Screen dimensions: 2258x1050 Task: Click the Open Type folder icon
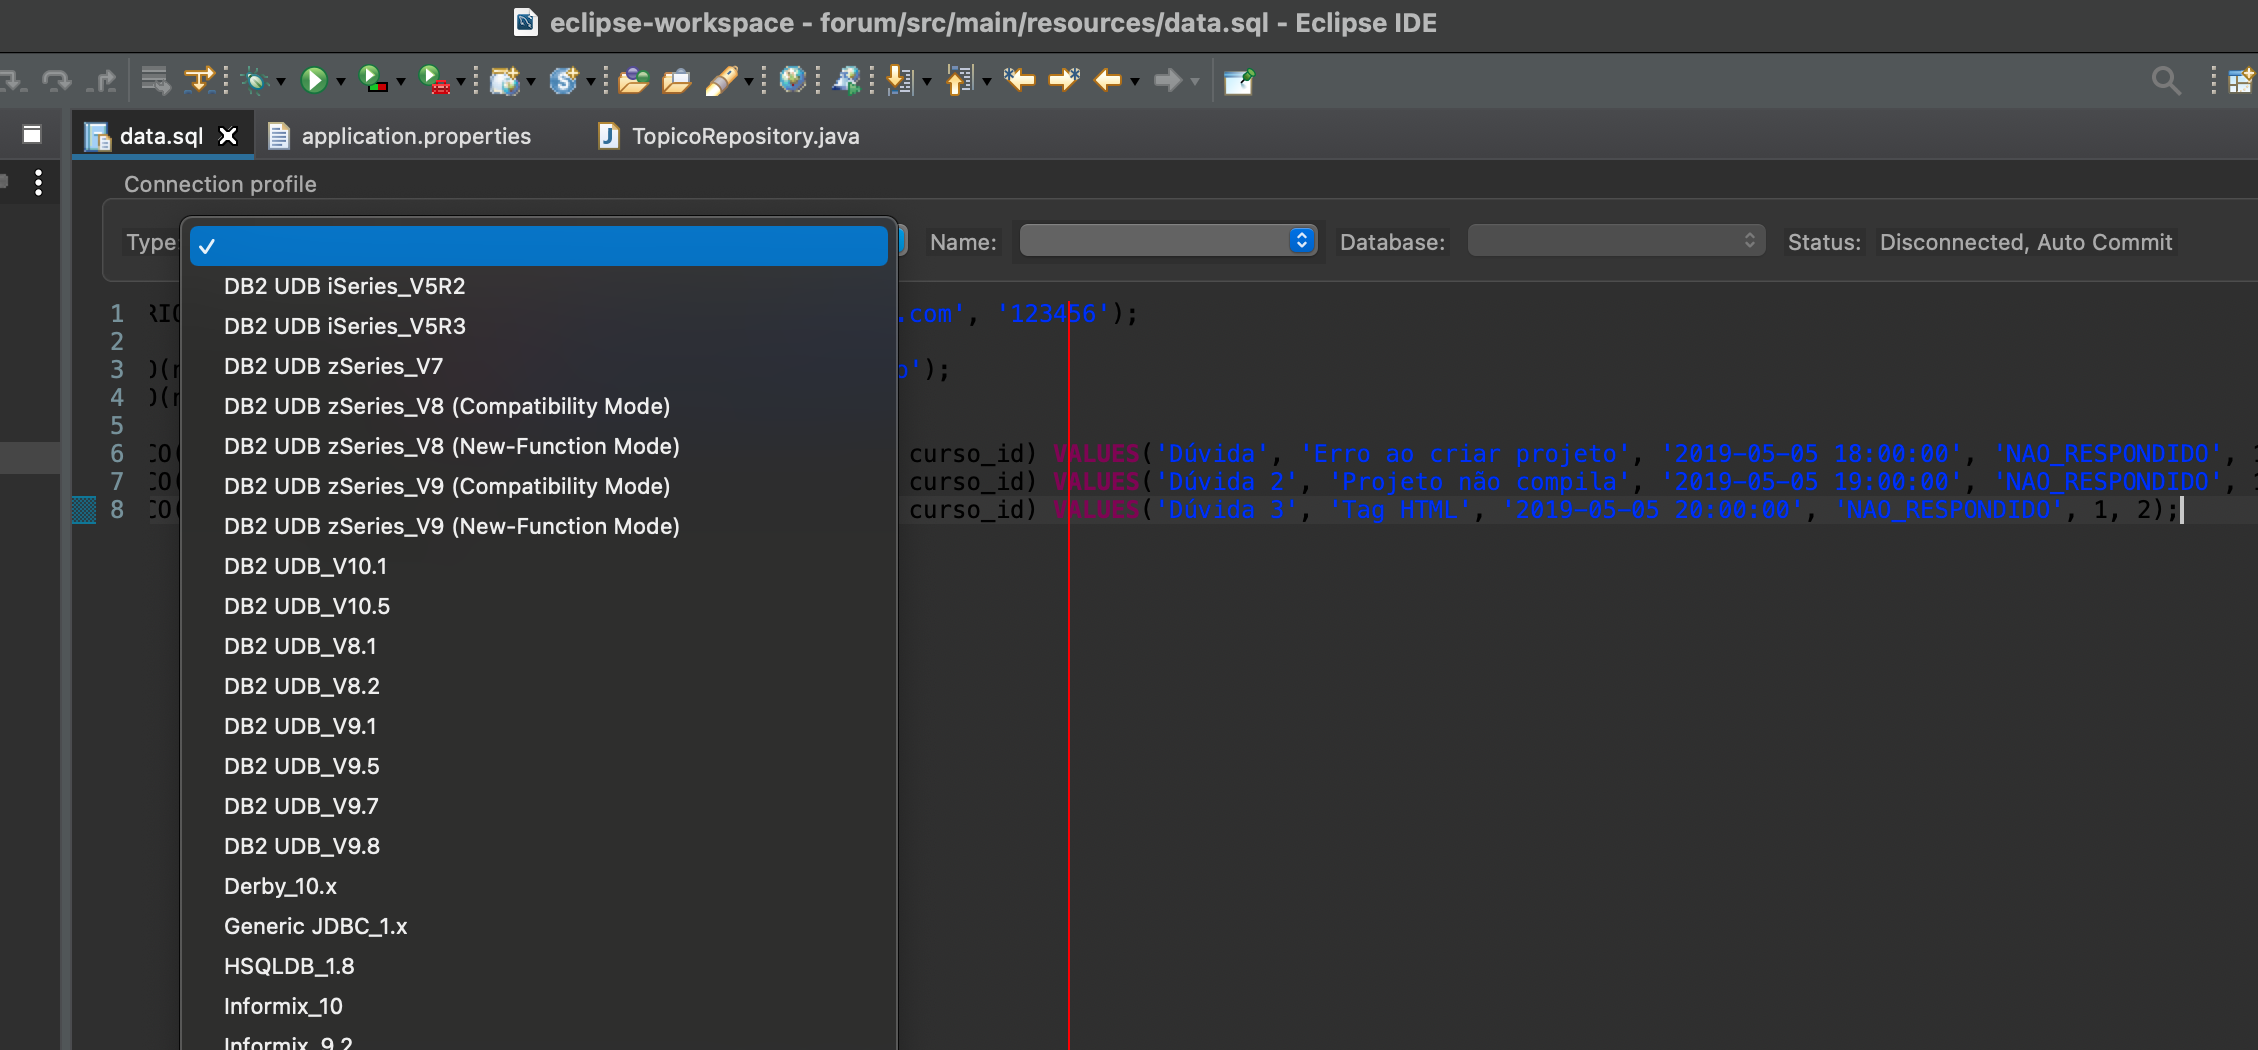[x=633, y=80]
